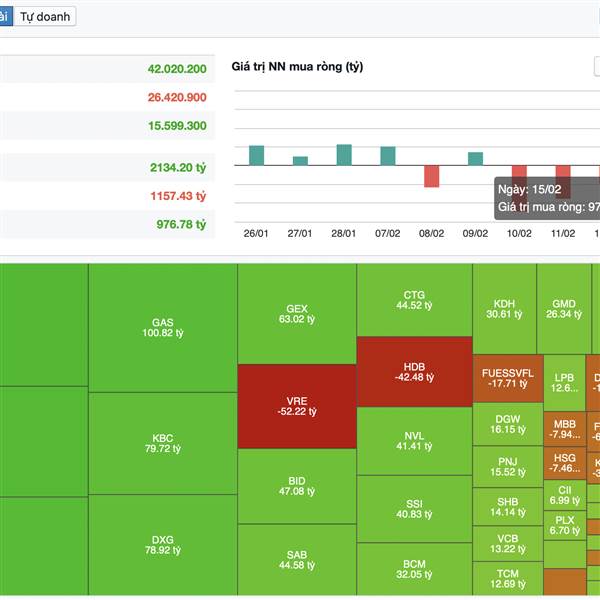Image resolution: width=600 pixels, height=600 pixels.
Task: Click the 07/02 bar in chart
Action: coord(388,156)
